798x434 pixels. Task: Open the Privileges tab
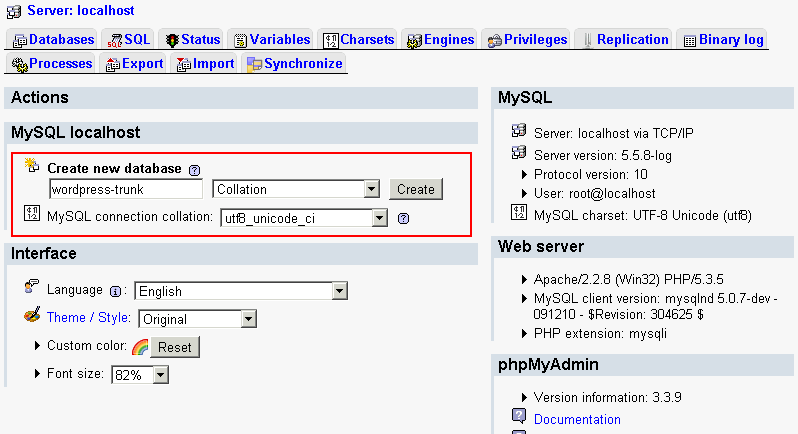tap(527, 40)
